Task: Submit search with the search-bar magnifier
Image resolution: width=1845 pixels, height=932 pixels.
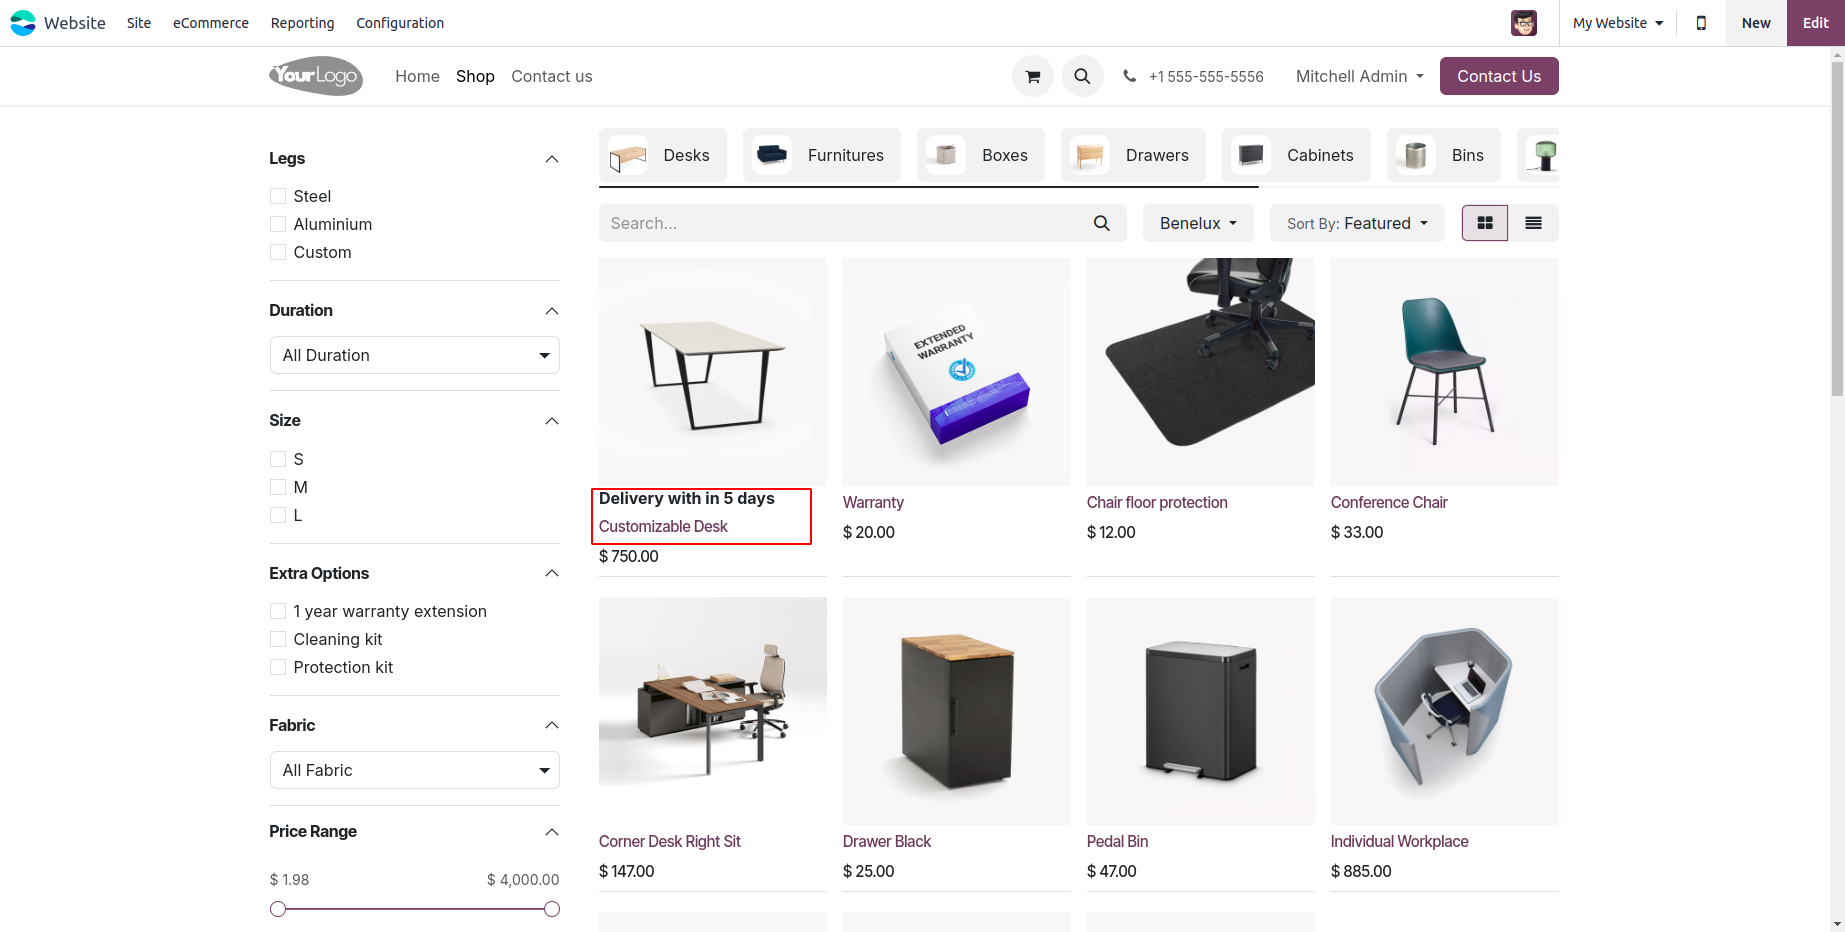Action: (1102, 223)
